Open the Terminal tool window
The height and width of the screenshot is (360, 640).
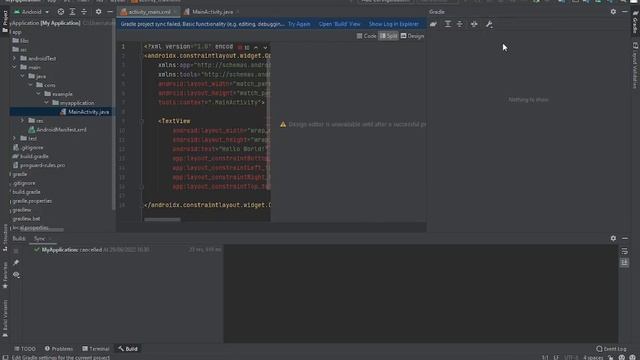[x=96, y=349]
